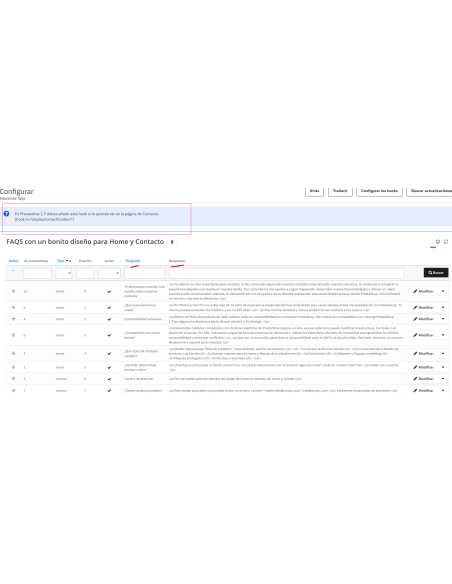Sort table by Pregunta column header
Image resolution: width=452 pixels, height=584 pixels.
point(133,261)
